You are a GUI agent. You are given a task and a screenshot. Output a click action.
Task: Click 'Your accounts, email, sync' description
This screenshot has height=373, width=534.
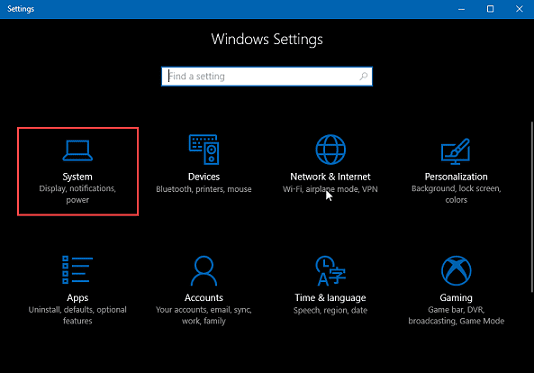tap(204, 315)
